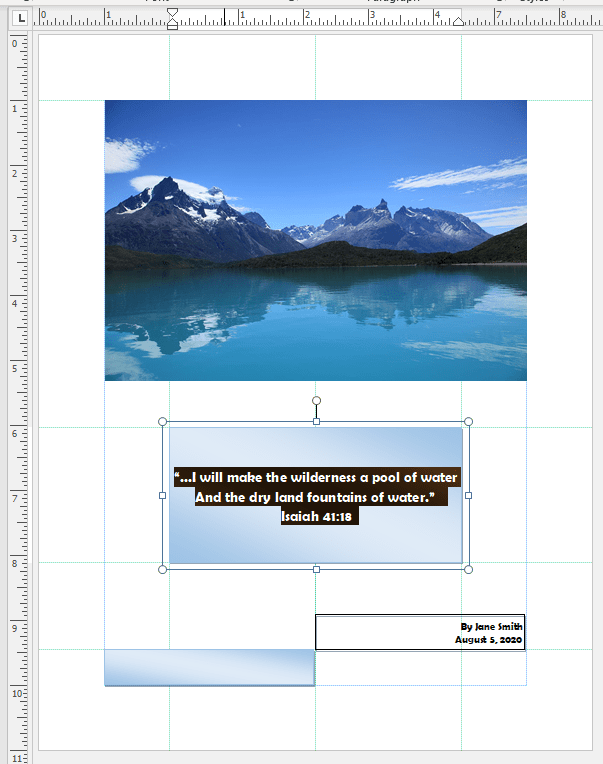Screen dimensions: 603x764
Task: Click the bottom-right corner sizing handle
Action: tap(469, 569)
